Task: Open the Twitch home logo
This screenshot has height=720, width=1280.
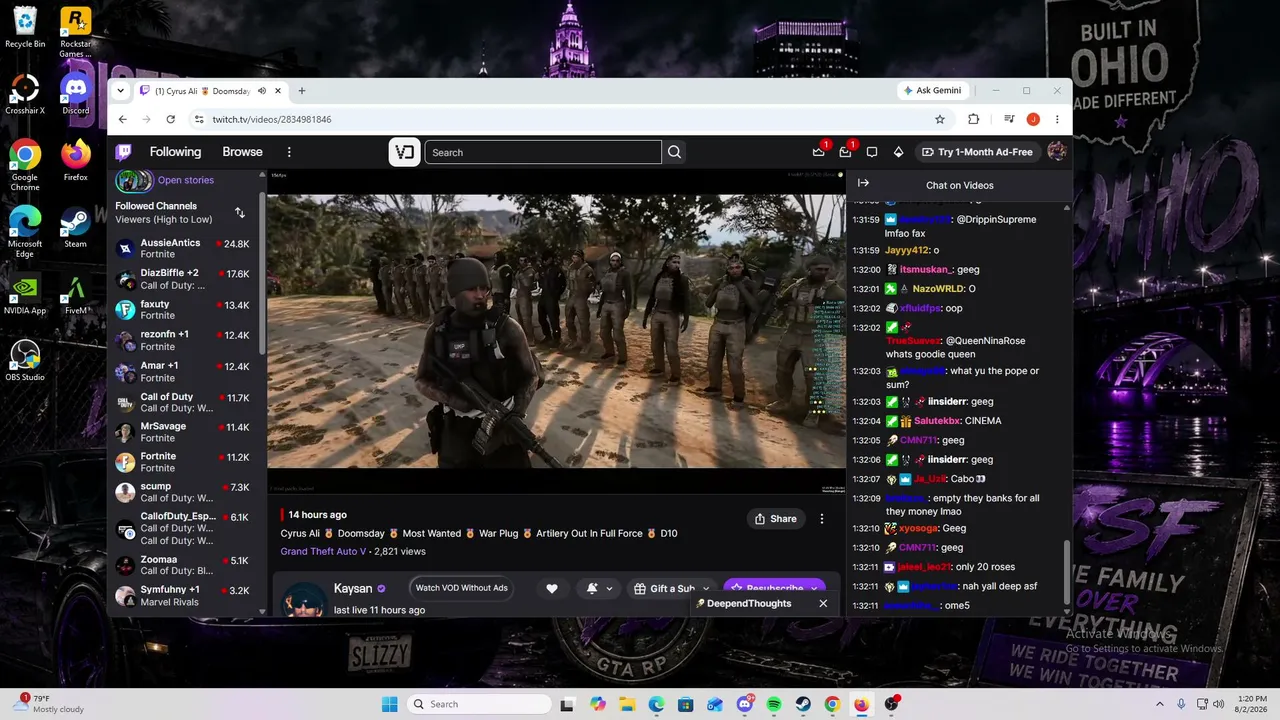Action: point(123,152)
